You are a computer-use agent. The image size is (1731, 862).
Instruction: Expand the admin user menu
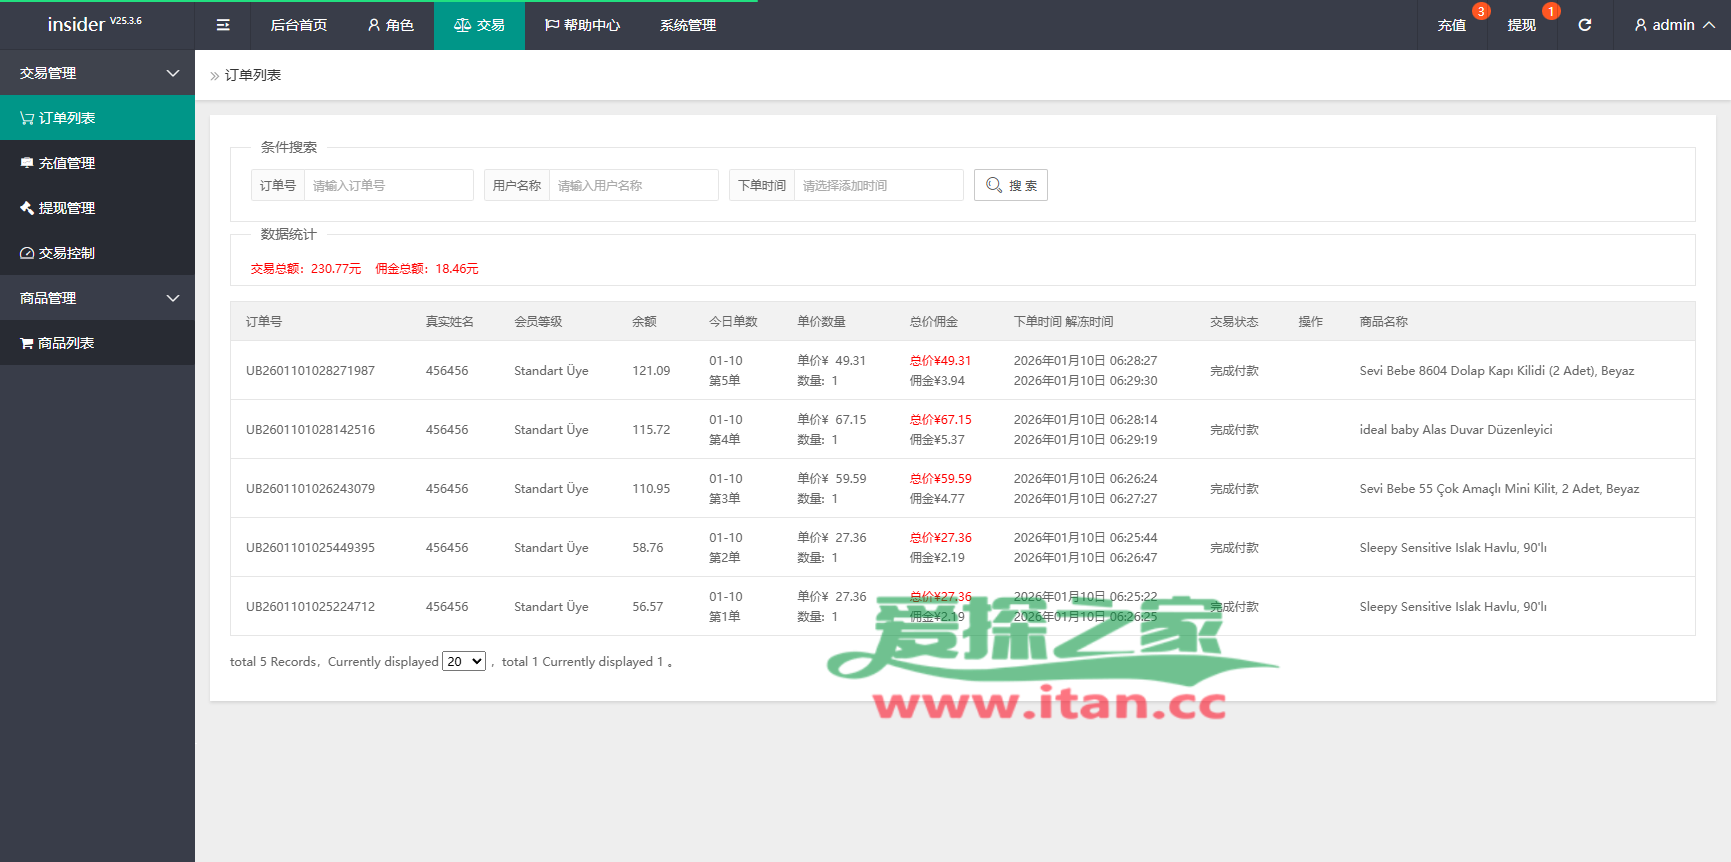[1673, 25]
